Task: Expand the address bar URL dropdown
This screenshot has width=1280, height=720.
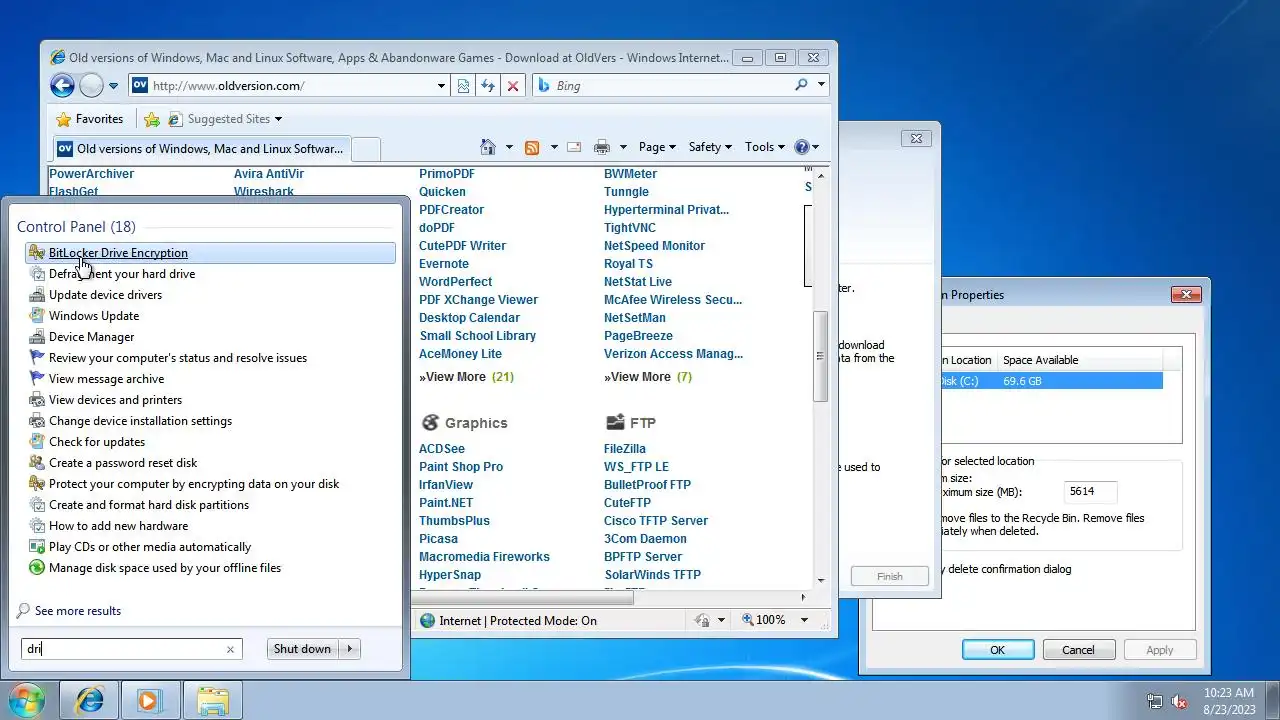Action: tap(441, 86)
